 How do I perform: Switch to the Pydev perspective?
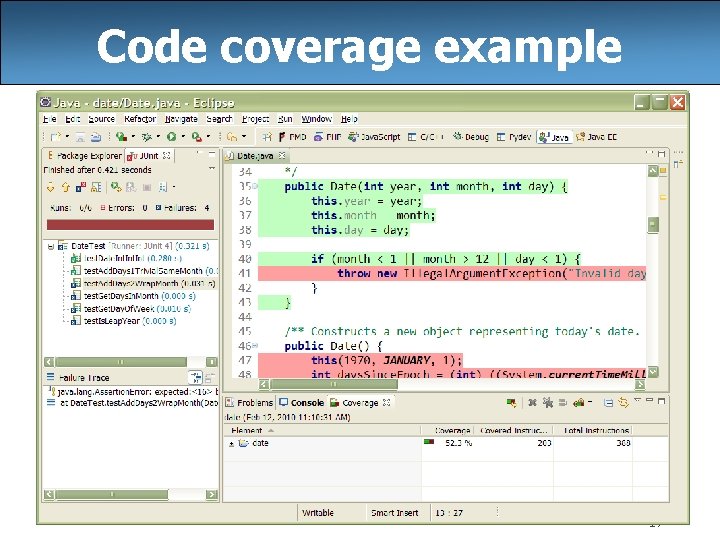514,137
